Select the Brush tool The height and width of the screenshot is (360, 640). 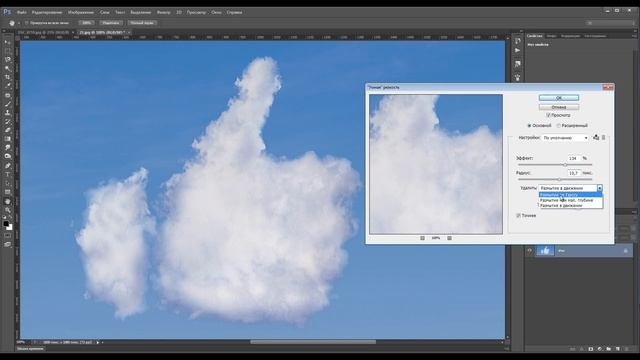[7, 104]
